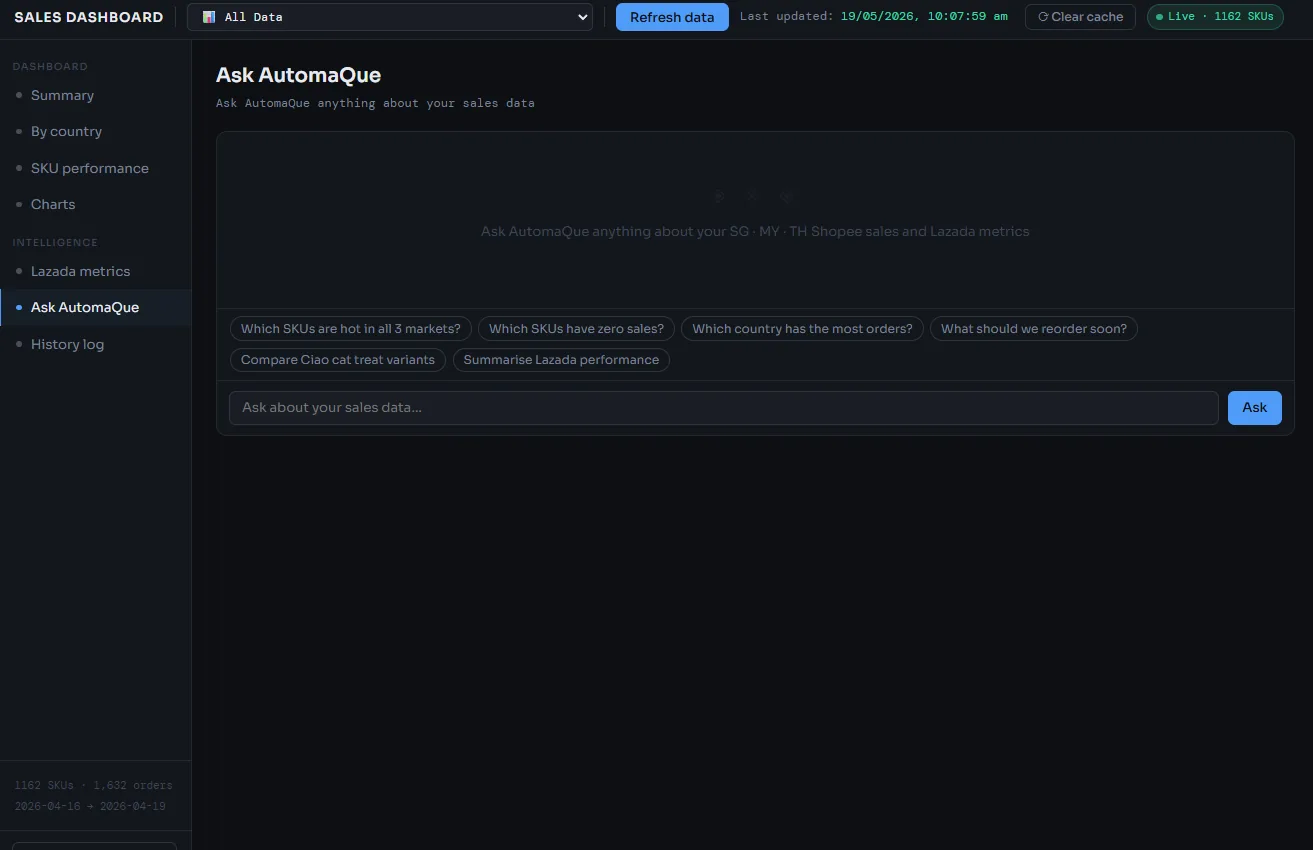Pick 'Which SKUs are hot in all 3 markets?' suggestion
The width and height of the screenshot is (1313, 850).
[x=351, y=329]
